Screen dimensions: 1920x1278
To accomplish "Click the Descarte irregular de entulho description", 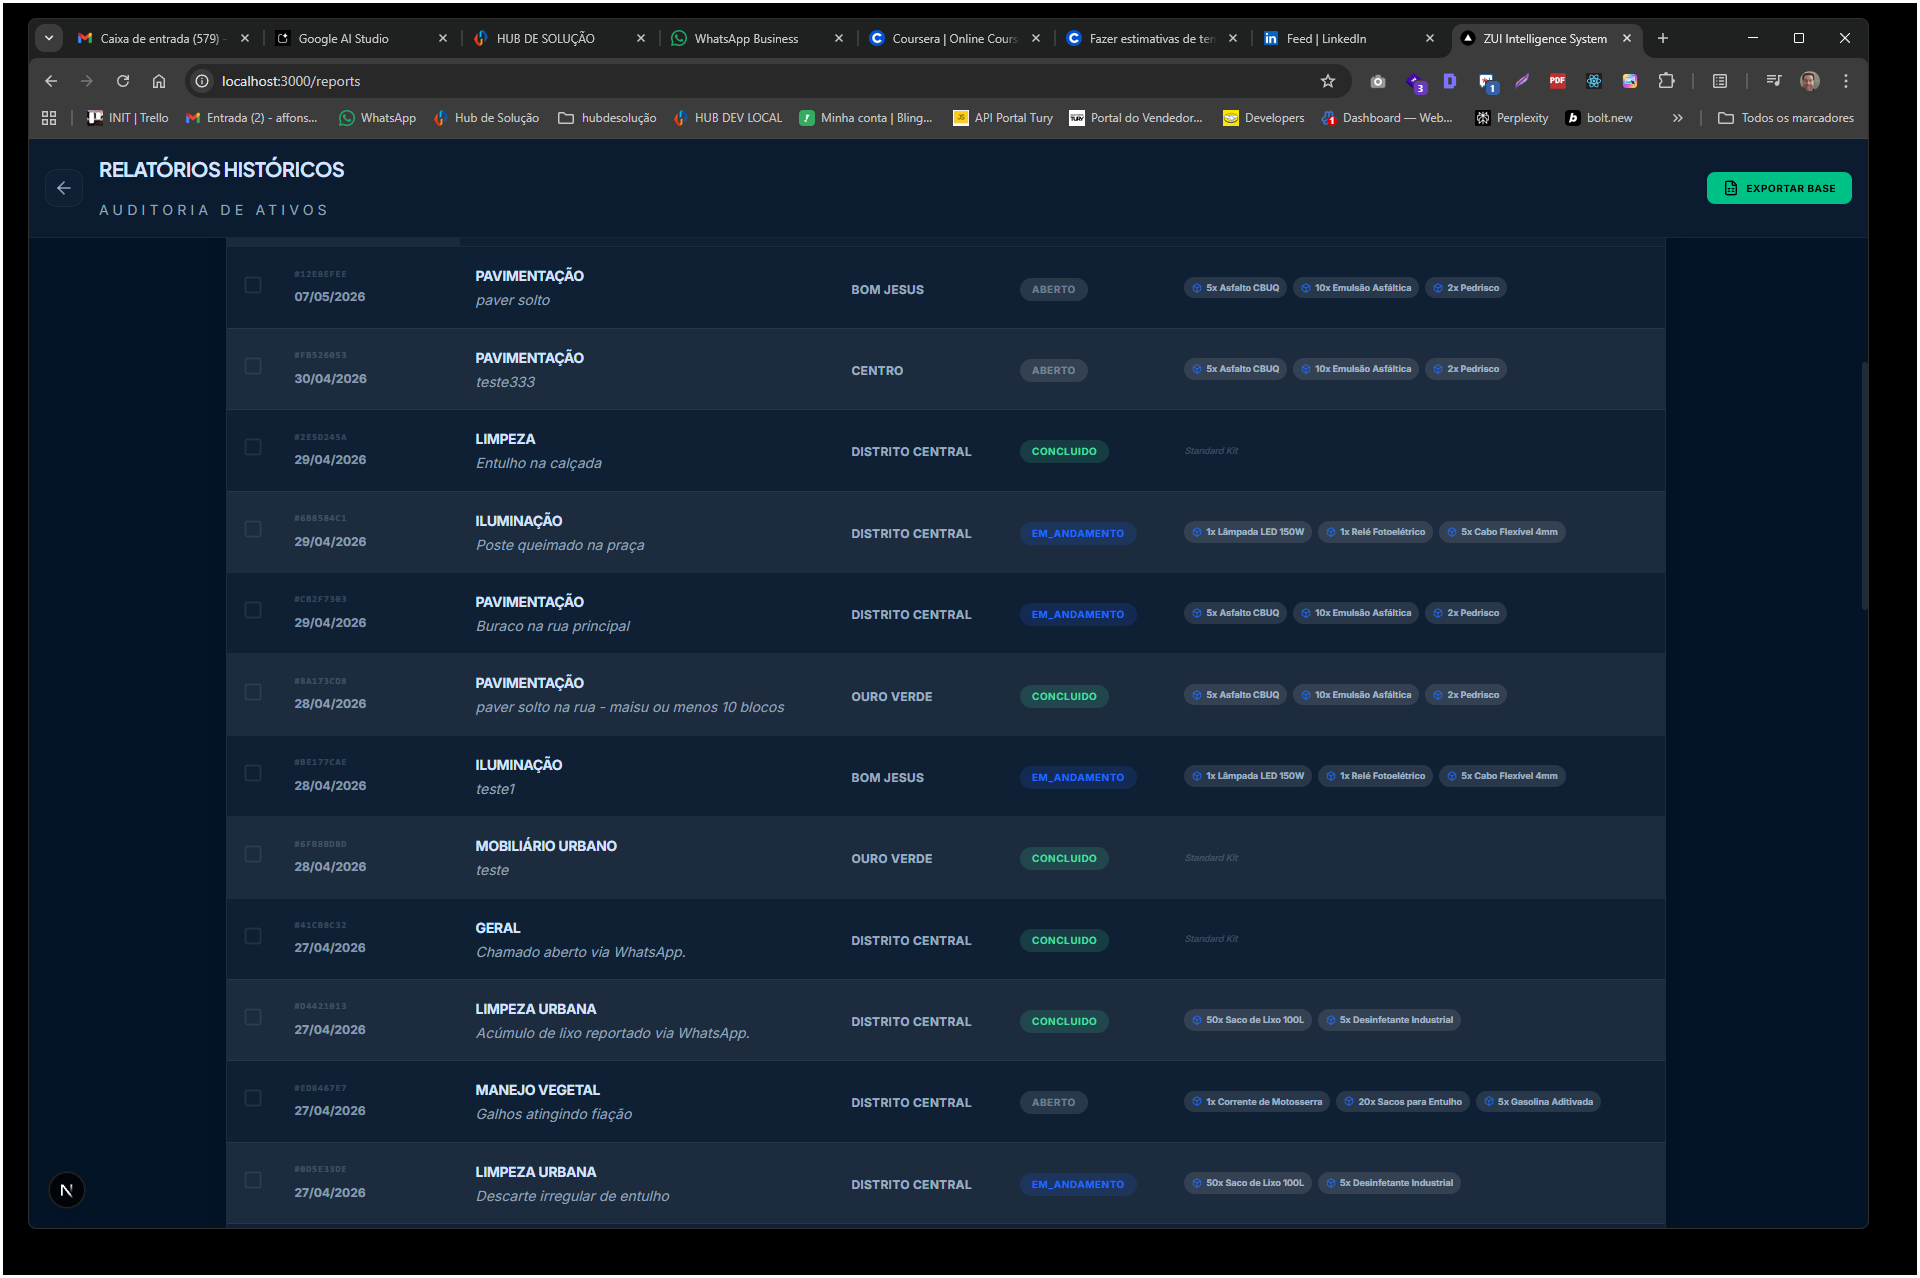I will 573,1196.
